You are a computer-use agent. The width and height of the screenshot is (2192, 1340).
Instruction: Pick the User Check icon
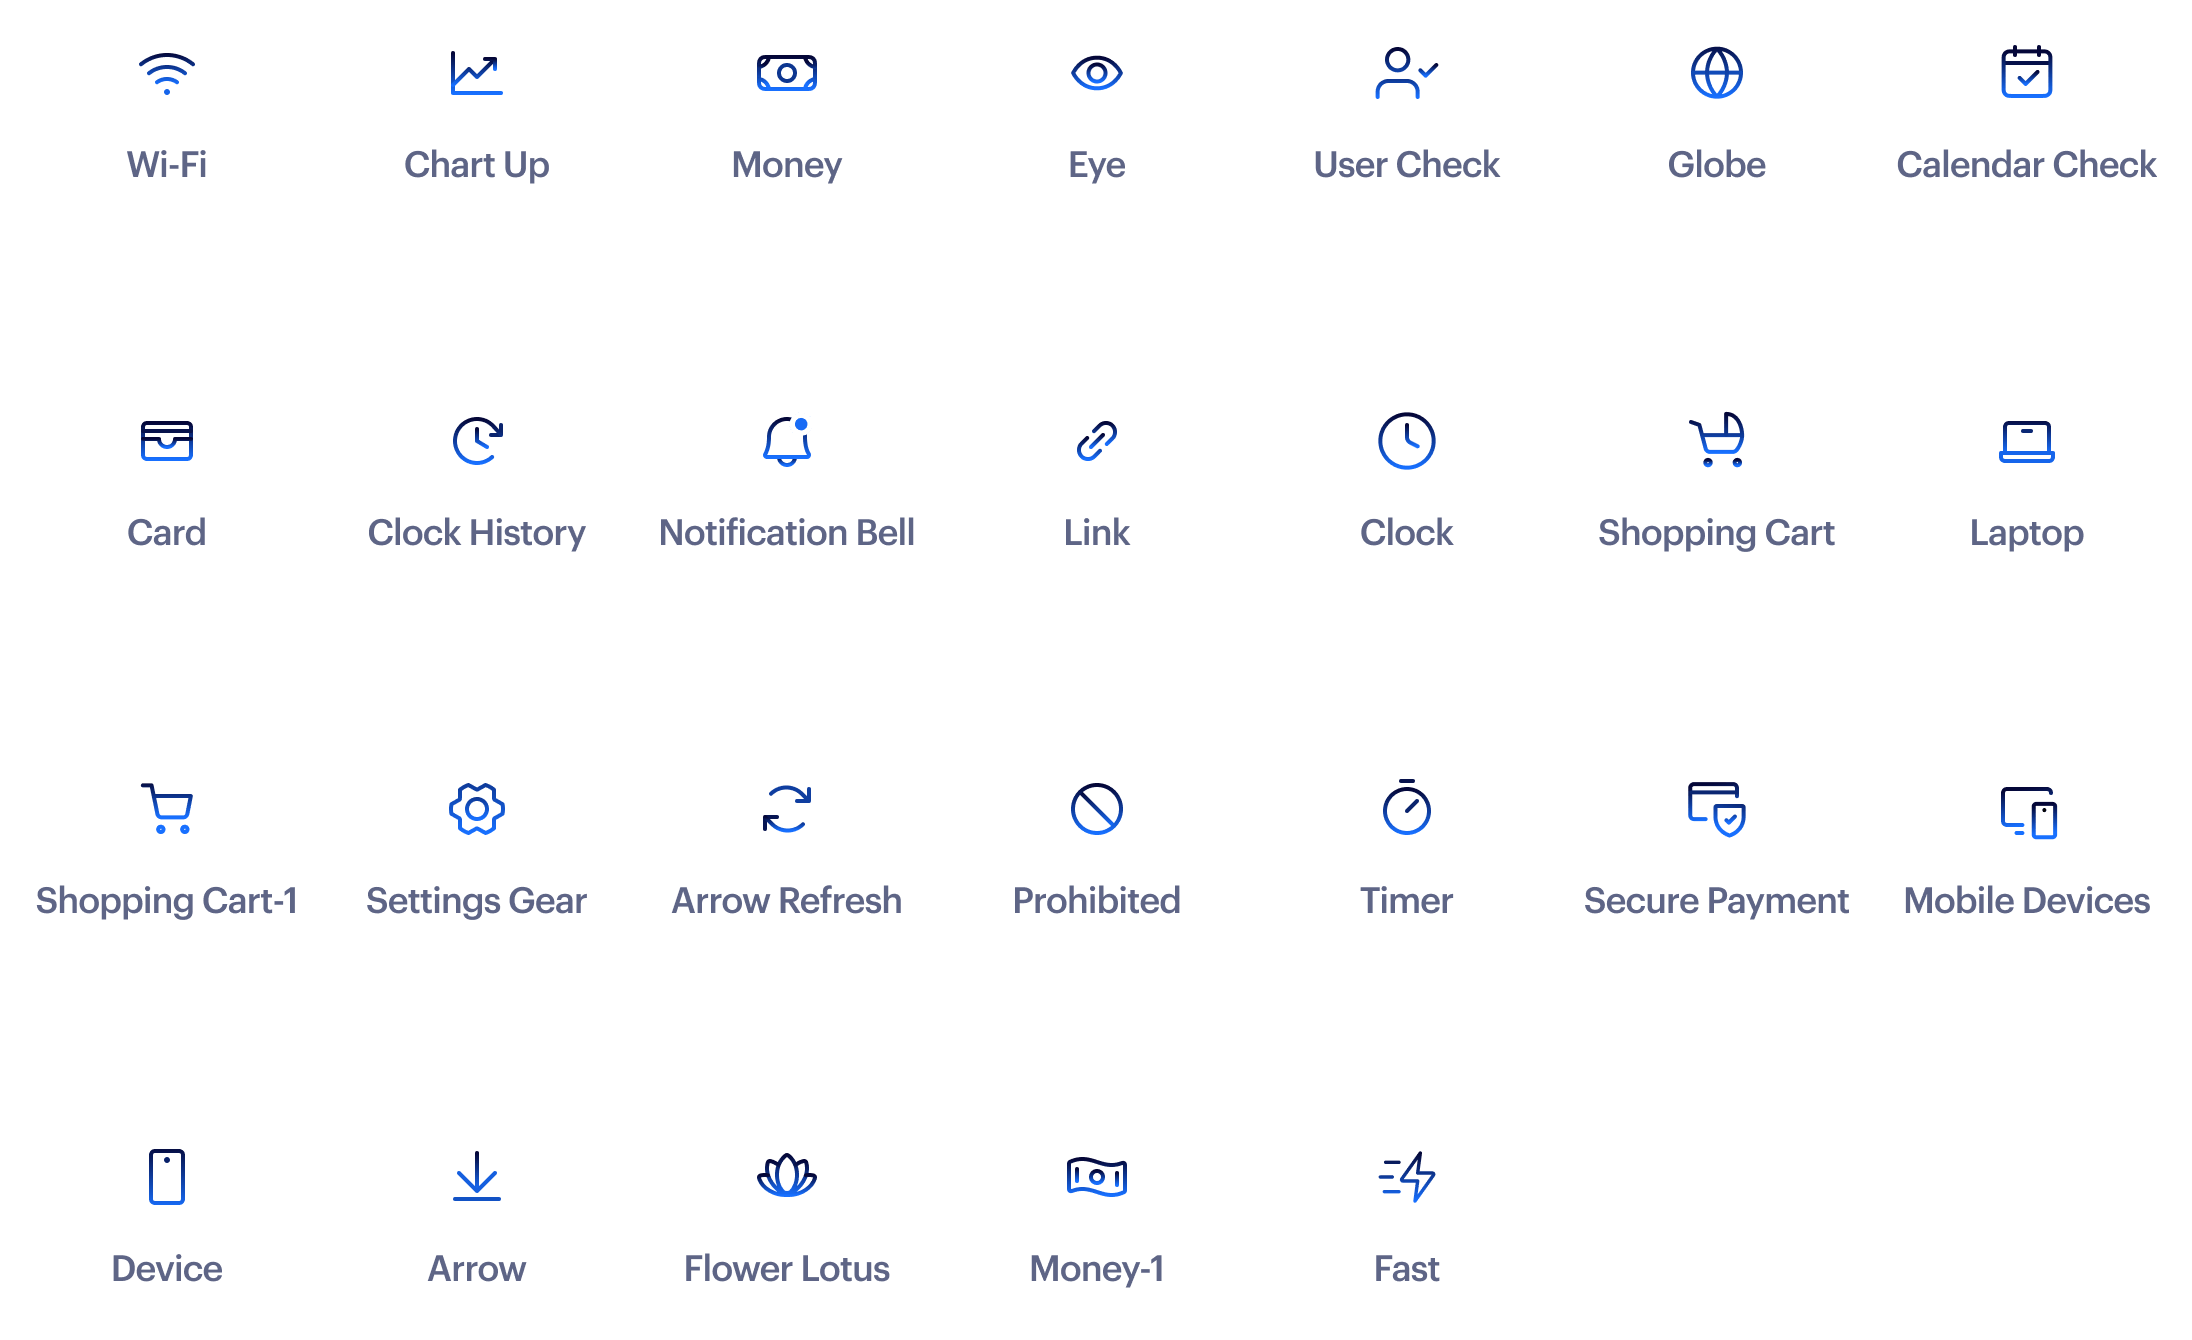click(1406, 73)
